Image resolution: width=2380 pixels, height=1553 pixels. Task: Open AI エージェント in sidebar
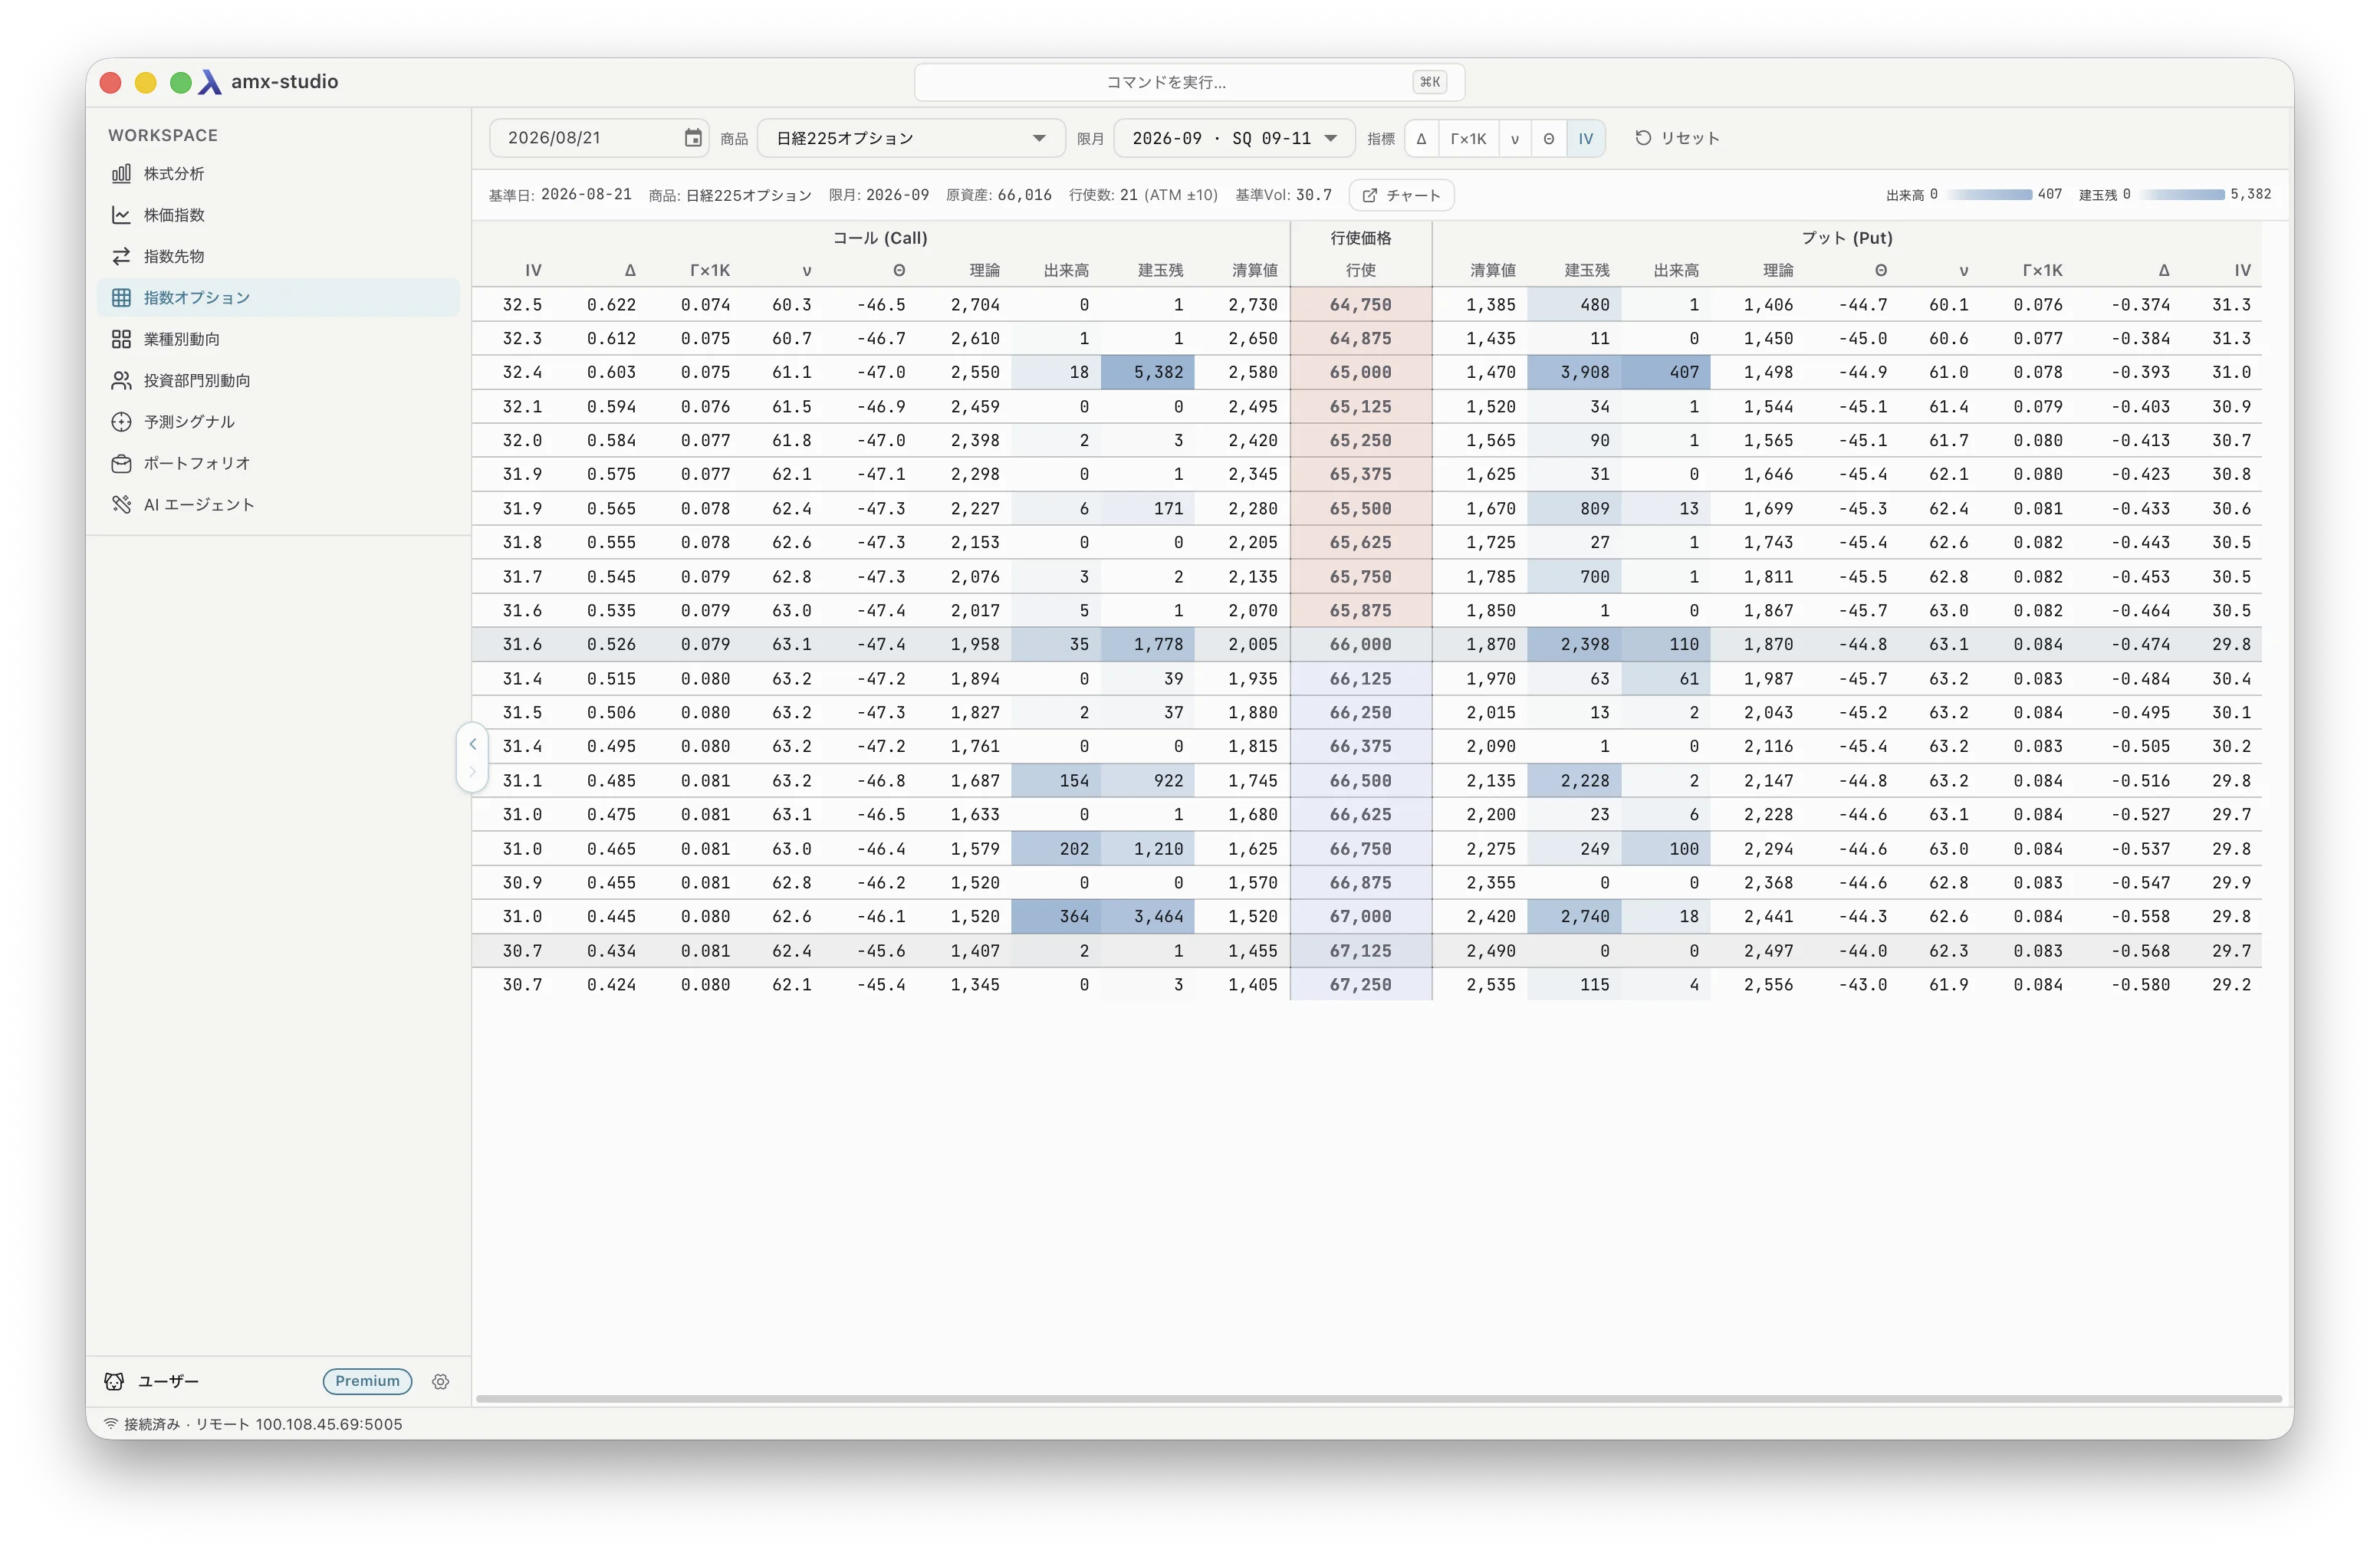(x=278, y=504)
